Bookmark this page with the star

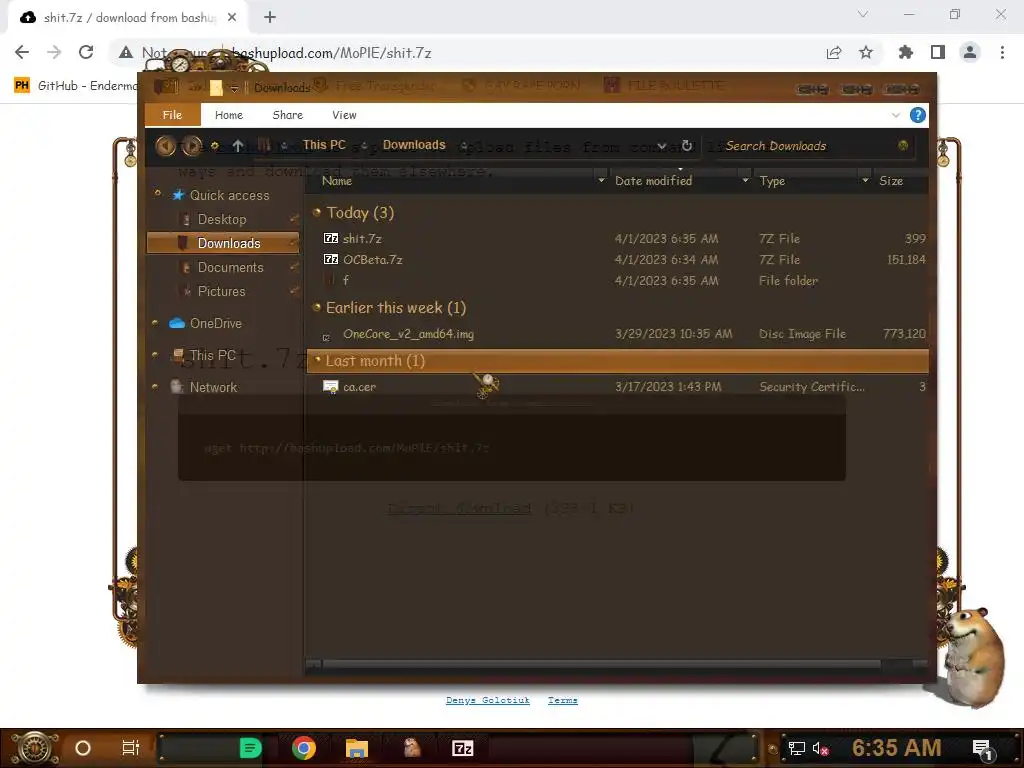coord(866,52)
